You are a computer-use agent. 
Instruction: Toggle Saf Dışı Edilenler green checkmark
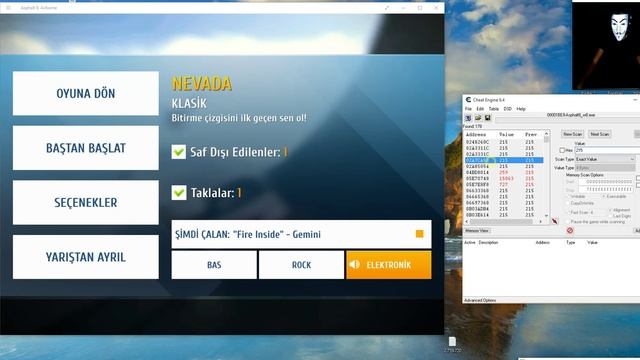pos(179,152)
